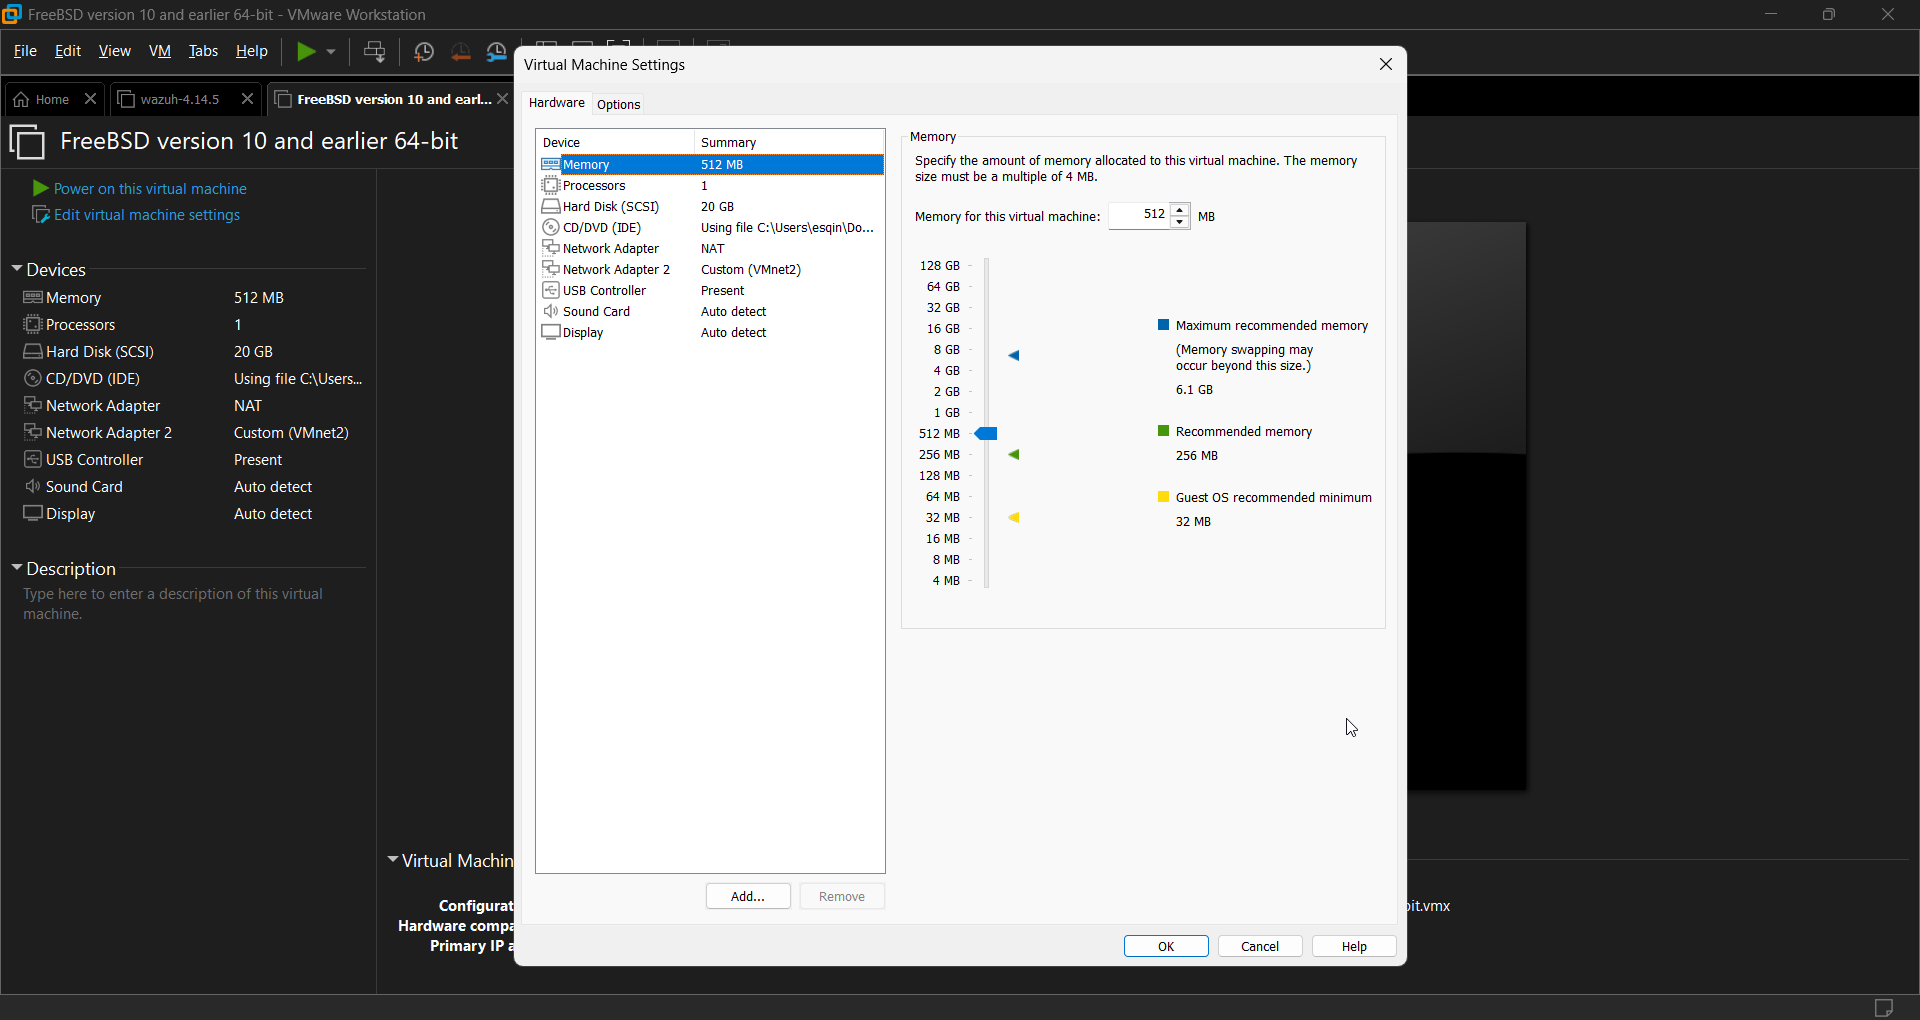Select the Hardware tab in settings
Viewport: 1920px width, 1020px height.
click(x=557, y=103)
